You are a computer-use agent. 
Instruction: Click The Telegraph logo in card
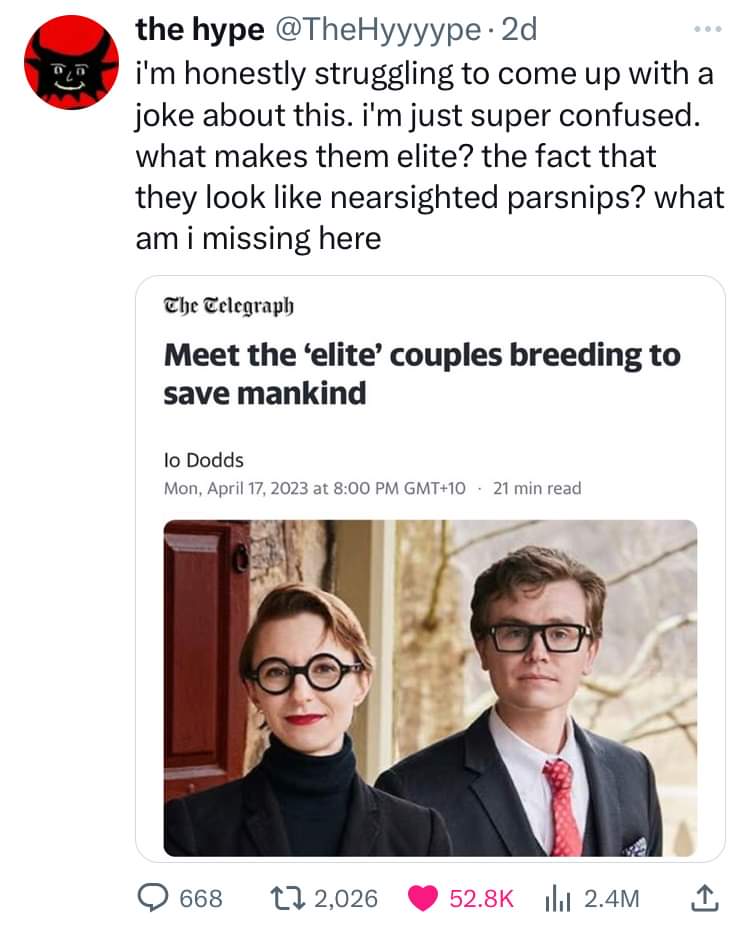(x=230, y=305)
